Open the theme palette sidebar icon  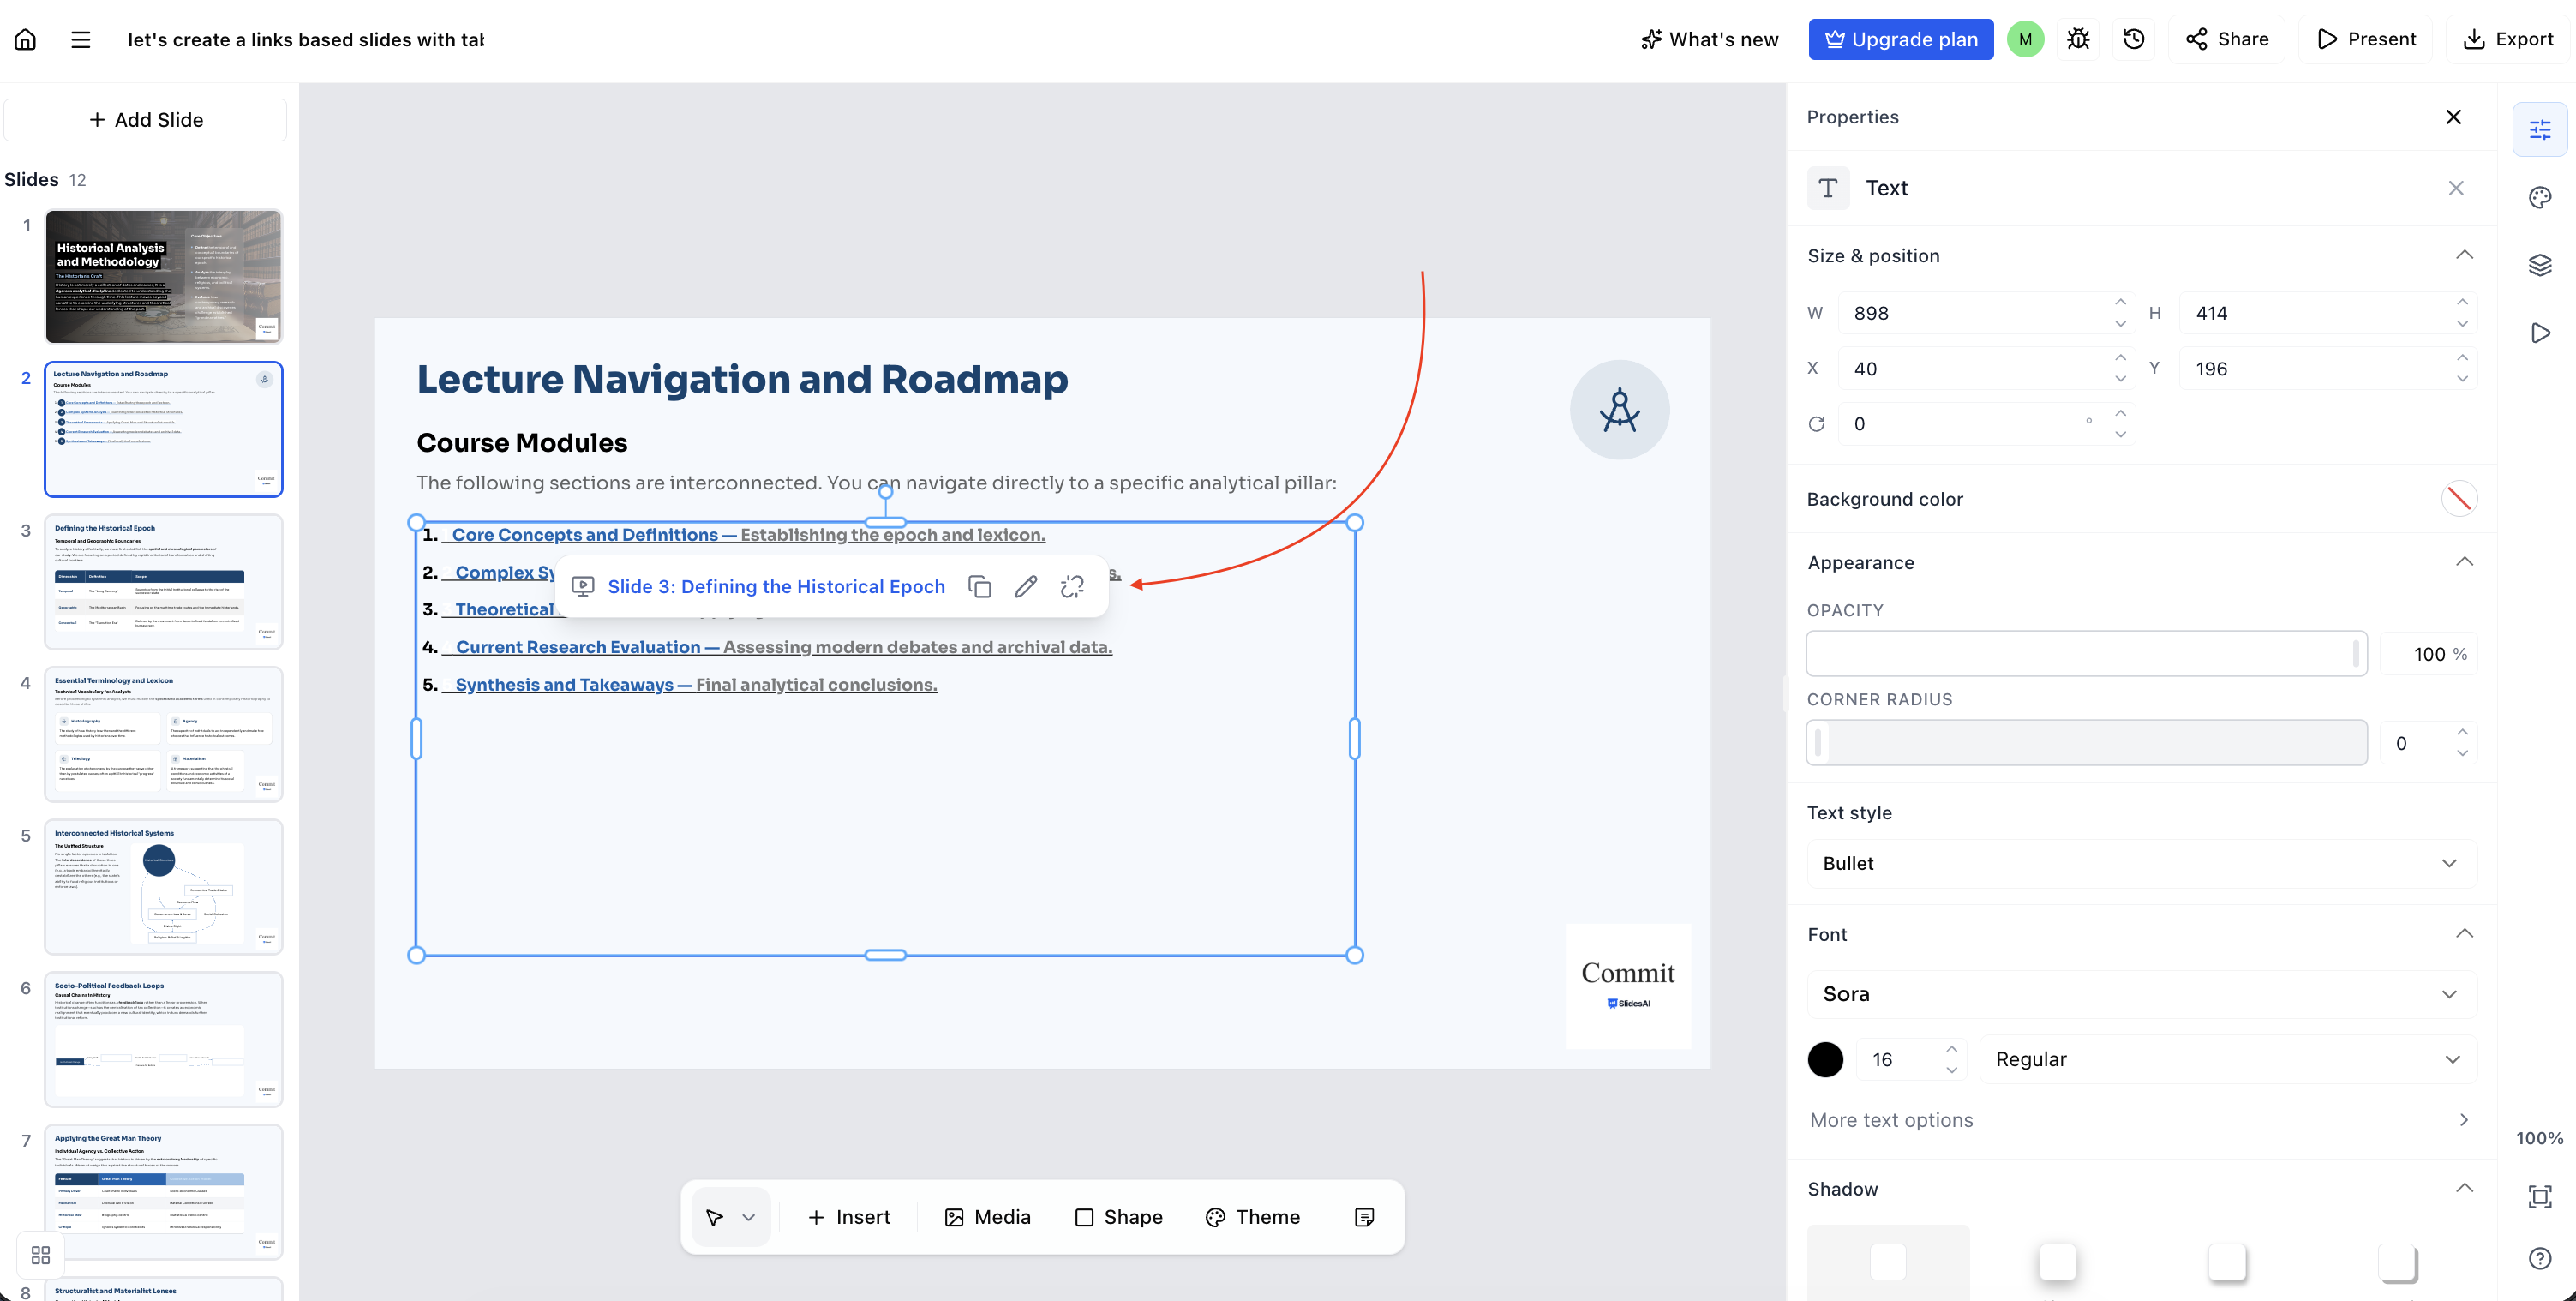(x=2540, y=197)
